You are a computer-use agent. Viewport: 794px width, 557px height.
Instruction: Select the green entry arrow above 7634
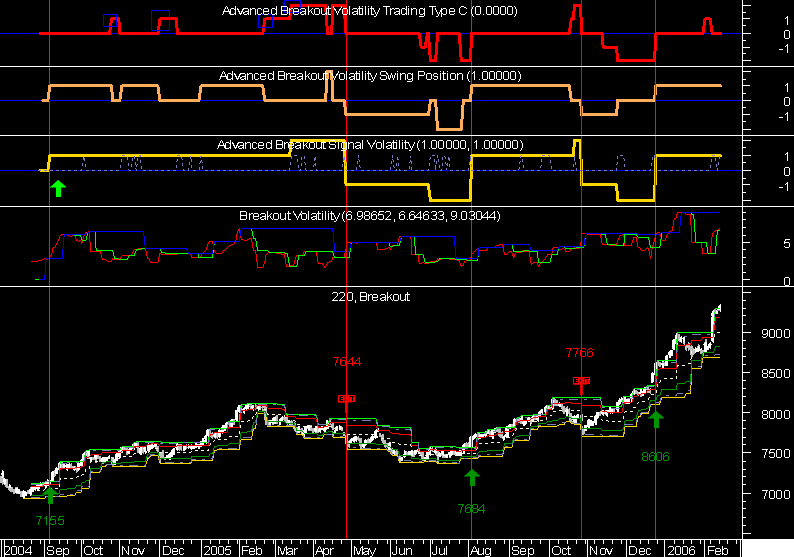click(471, 477)
